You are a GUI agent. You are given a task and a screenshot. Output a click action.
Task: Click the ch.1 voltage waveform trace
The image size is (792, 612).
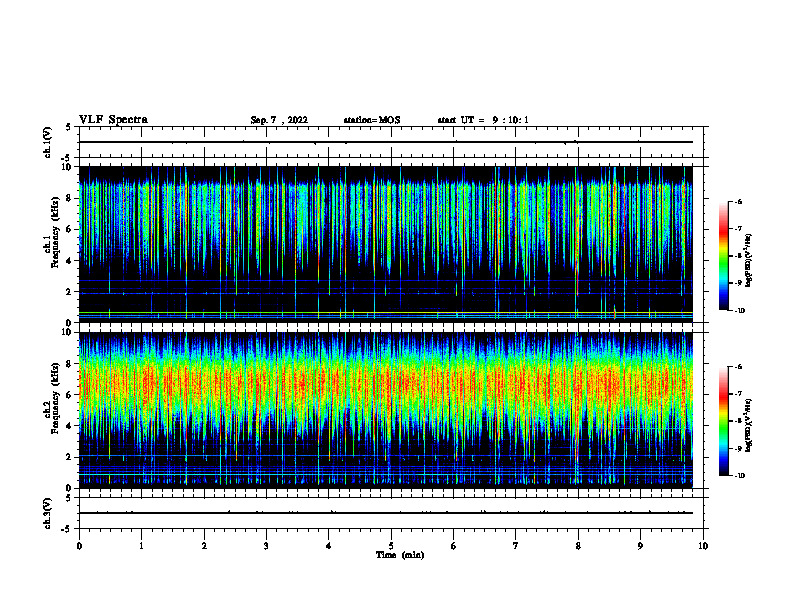[x=386, y=142]
